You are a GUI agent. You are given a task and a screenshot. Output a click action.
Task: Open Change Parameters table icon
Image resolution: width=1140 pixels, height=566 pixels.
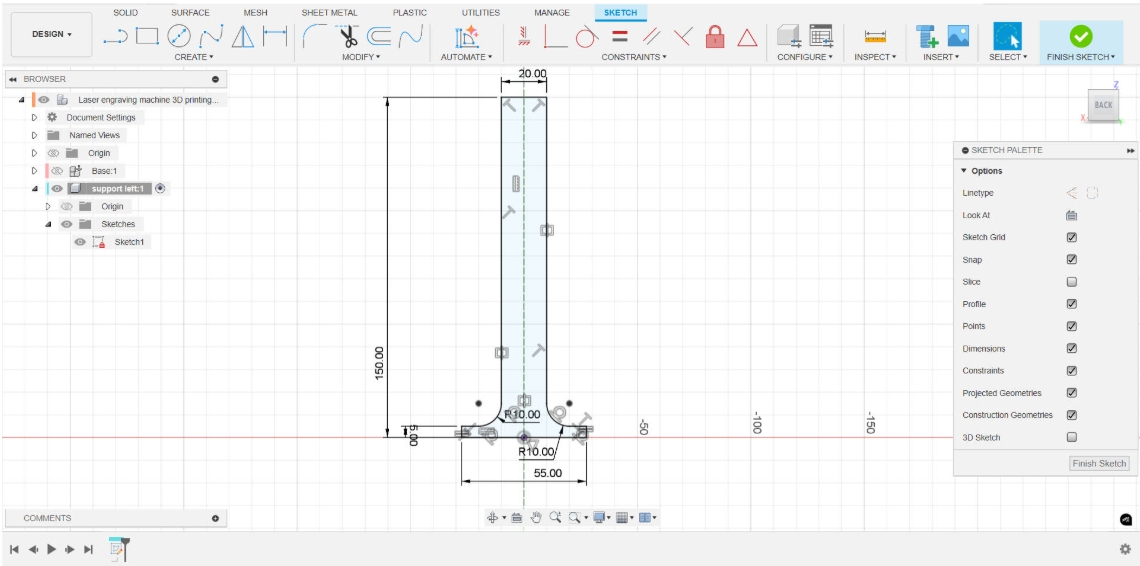(x=821, y=36)
